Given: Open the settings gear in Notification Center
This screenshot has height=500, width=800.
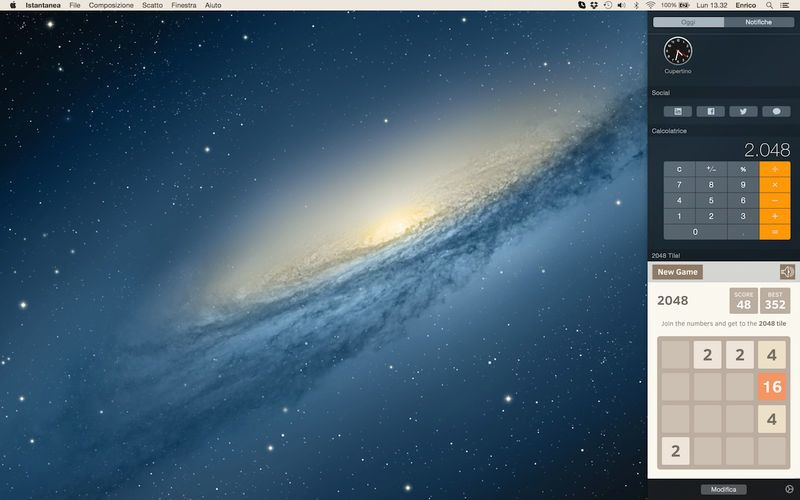Looking at the screenshot, I should (x=789, y=489).
